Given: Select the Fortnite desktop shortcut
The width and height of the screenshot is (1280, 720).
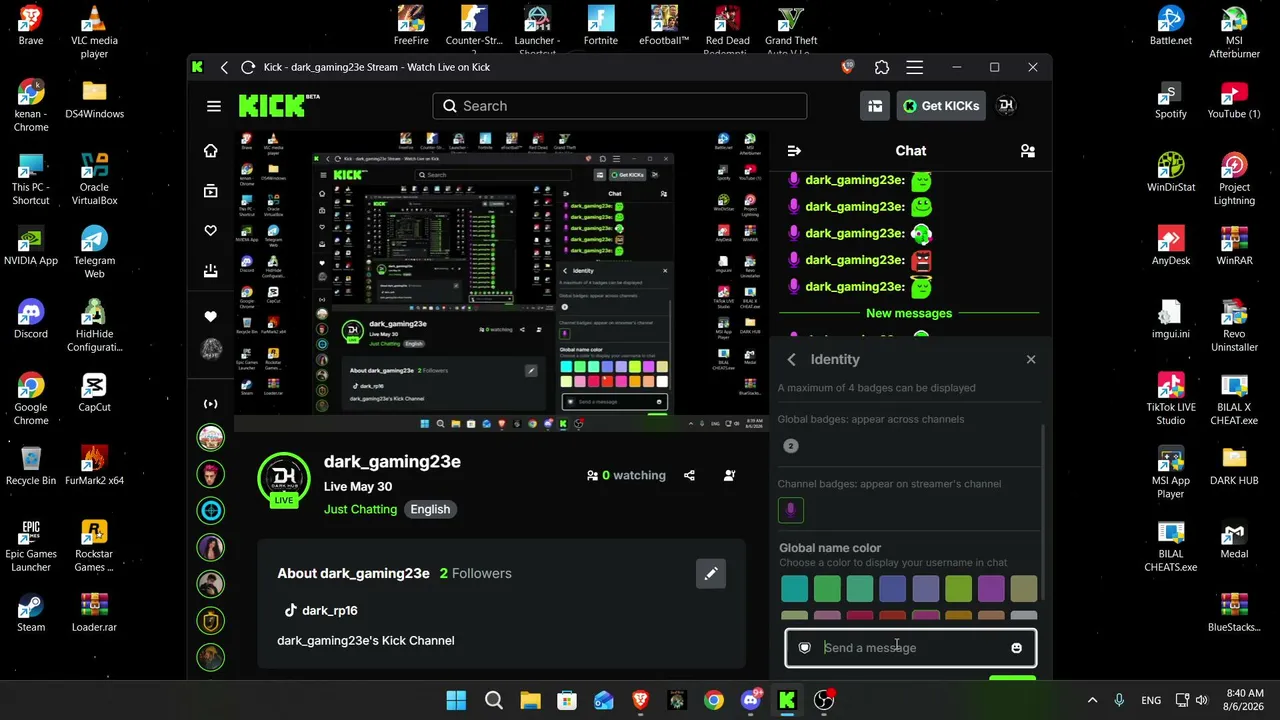Looking at the screenshot, I should (601, 27).
